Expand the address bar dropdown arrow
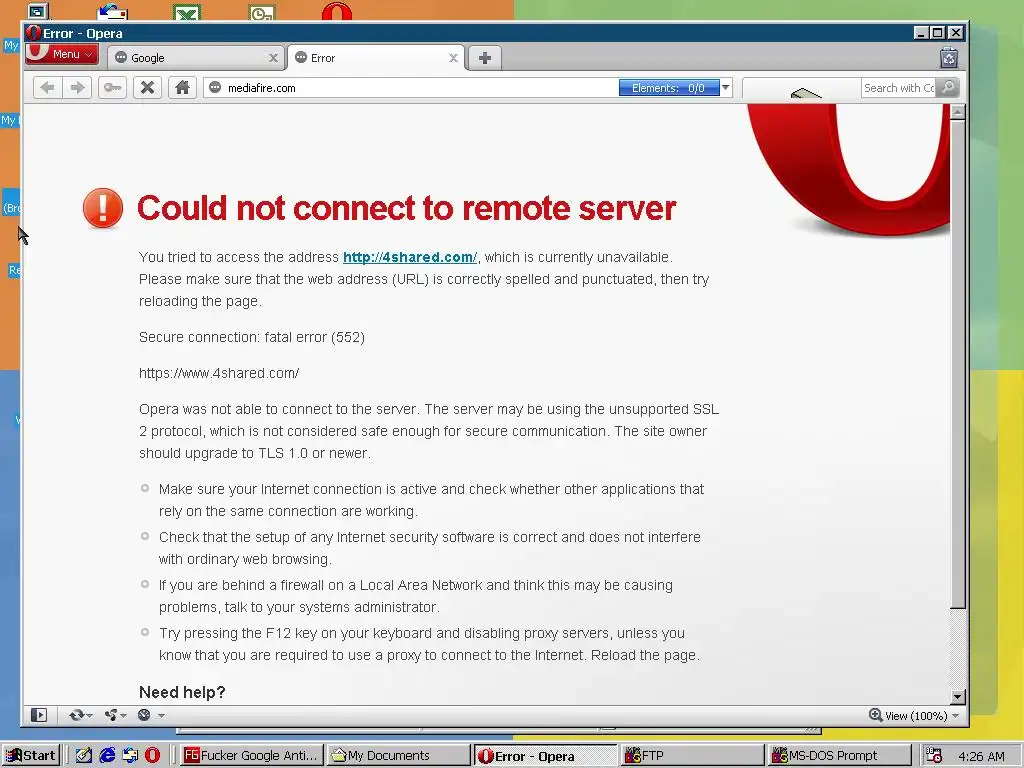The width and height of the screenshot is (1024, 768). [726, 88]
